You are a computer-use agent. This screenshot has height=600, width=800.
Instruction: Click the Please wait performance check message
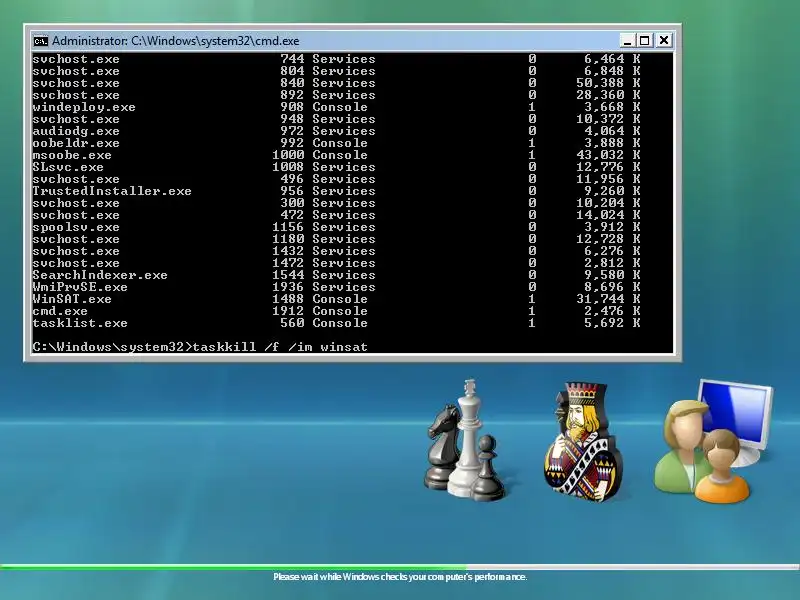click(x=400, y=577)
